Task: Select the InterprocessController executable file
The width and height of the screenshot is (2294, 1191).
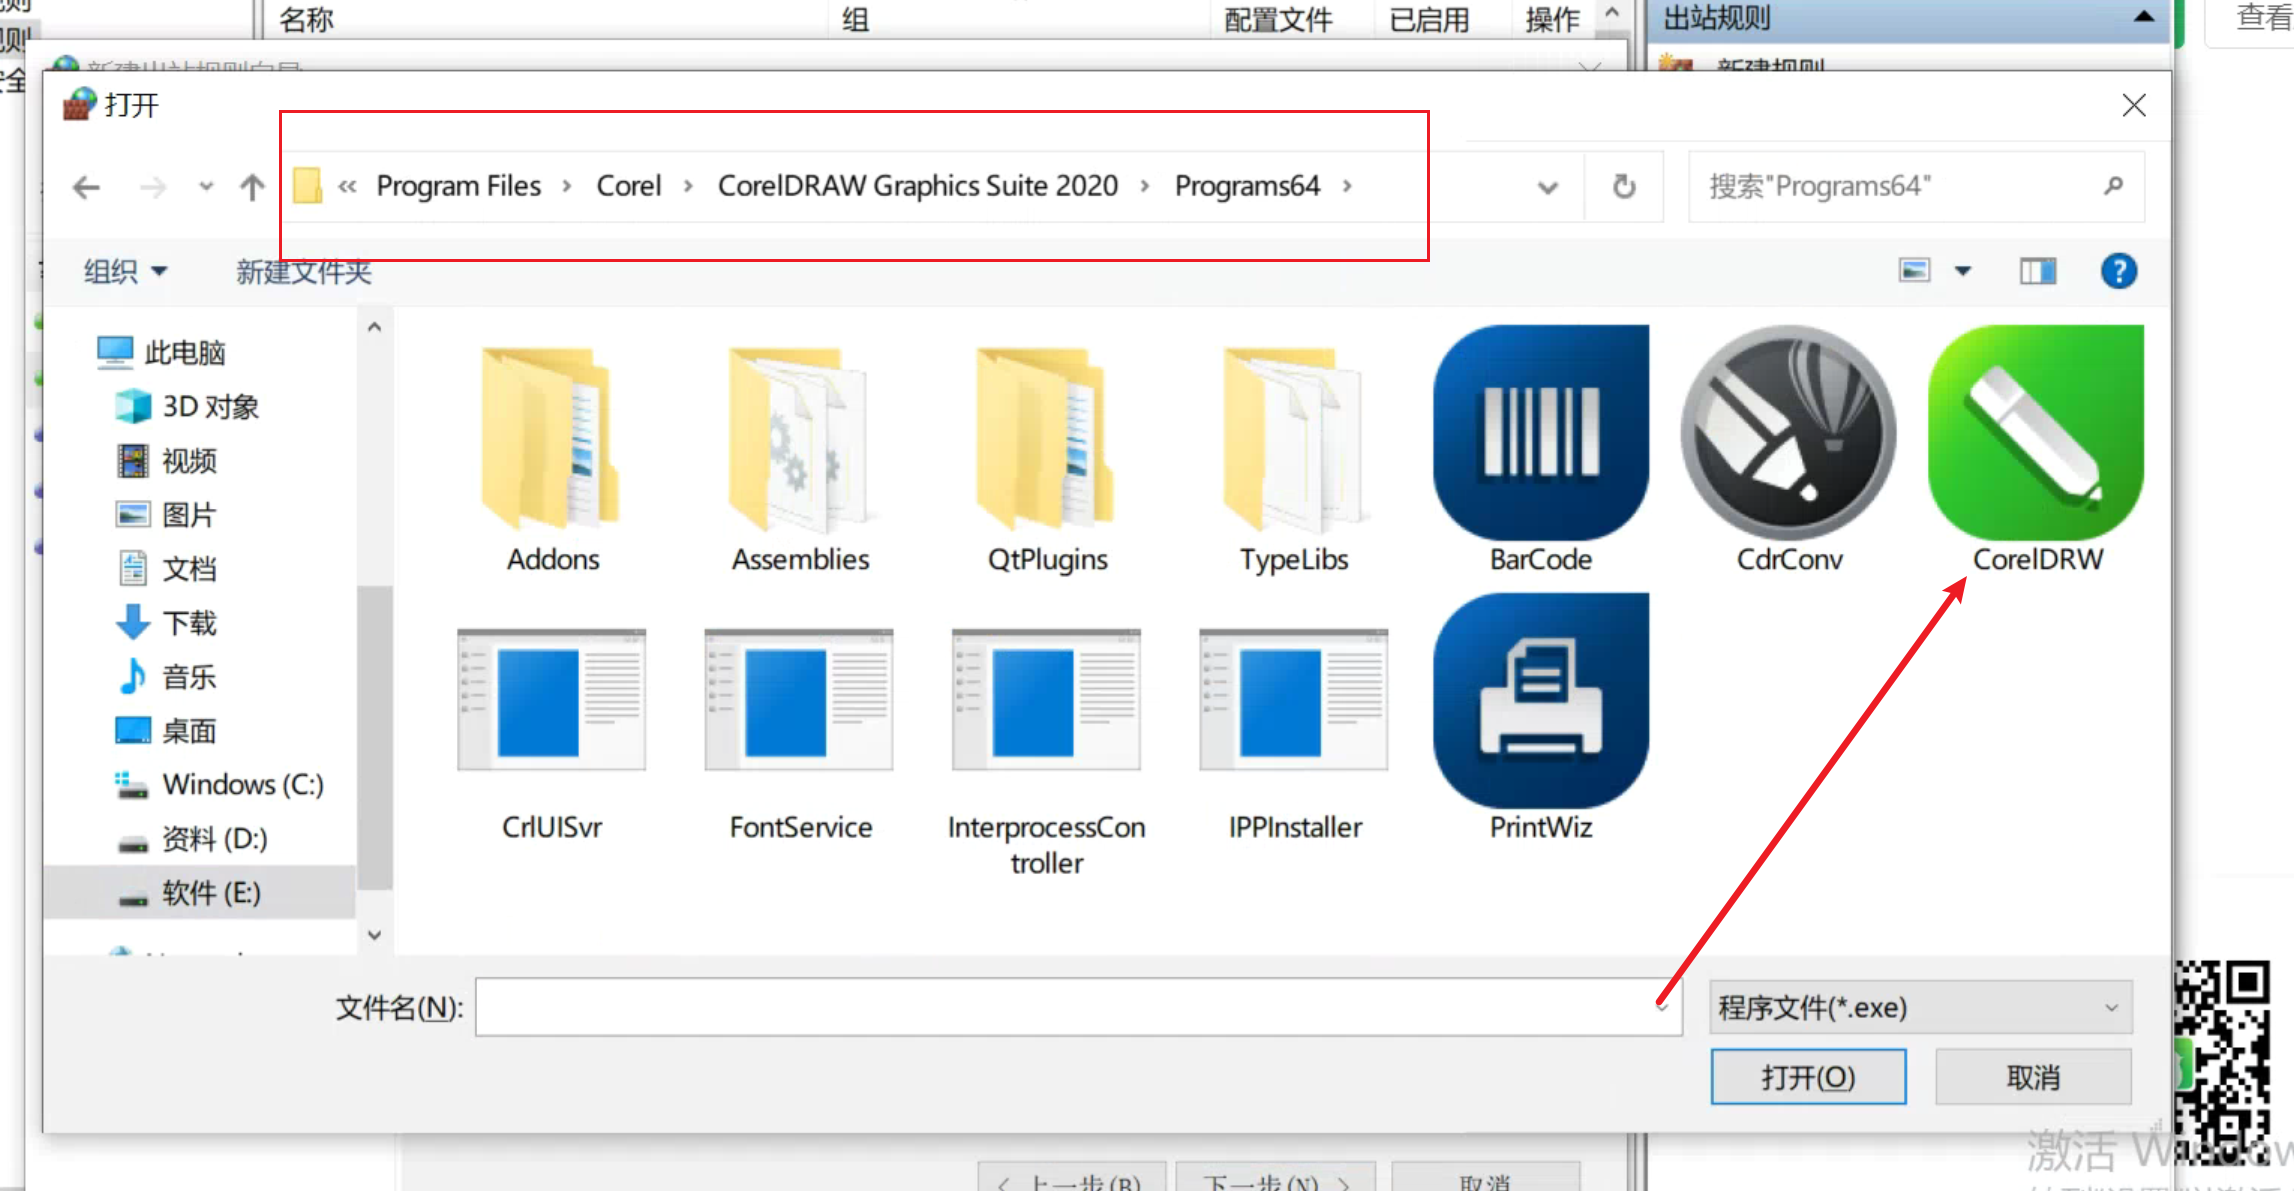Action: pyautogui.click(x=1046, y=700)
